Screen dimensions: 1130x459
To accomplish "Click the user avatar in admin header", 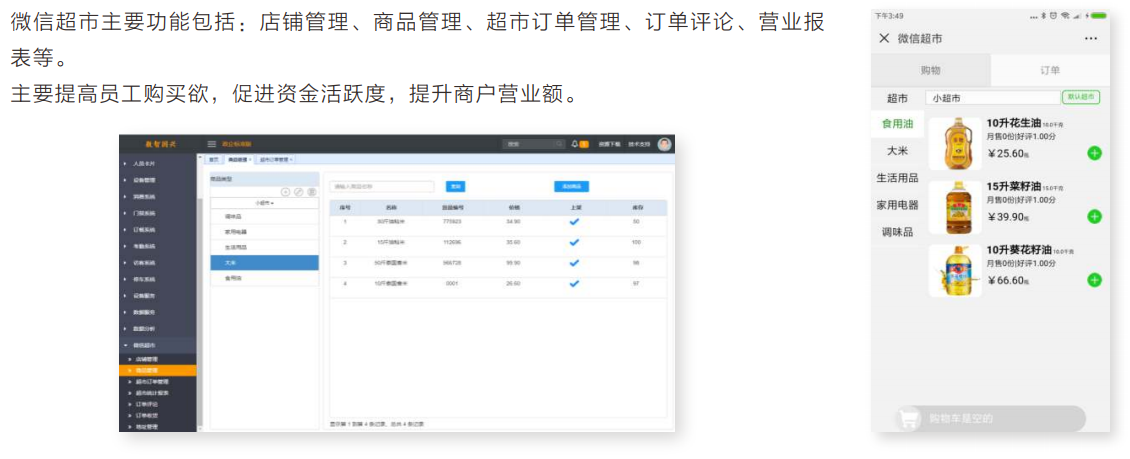I will 664,144.
